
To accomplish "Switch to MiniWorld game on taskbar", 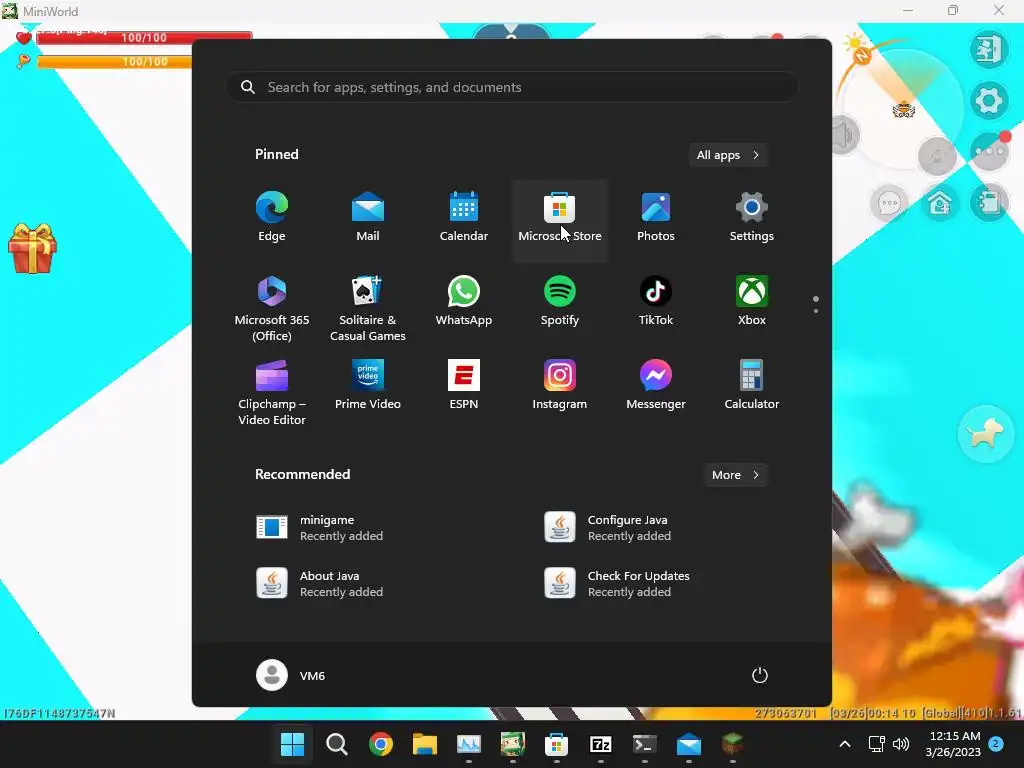I will [x=513, y=744].
